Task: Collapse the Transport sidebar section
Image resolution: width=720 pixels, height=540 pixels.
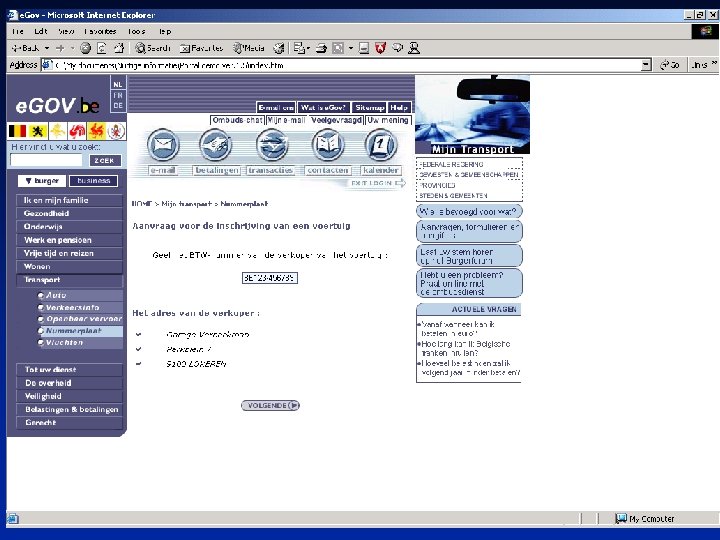Action: [69, 280]
